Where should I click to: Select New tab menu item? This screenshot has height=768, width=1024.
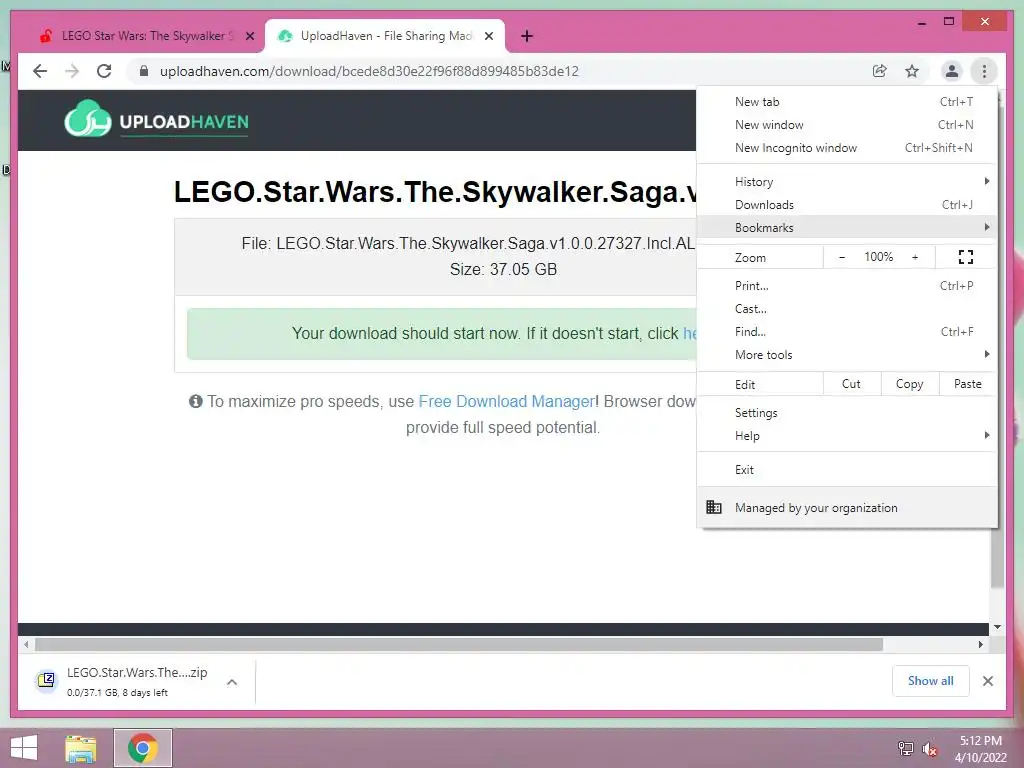pyautogui.click(x=847, y=102)
